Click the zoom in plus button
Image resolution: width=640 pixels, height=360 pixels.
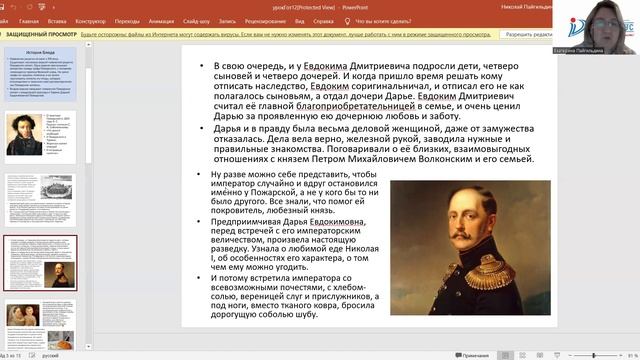620,356
